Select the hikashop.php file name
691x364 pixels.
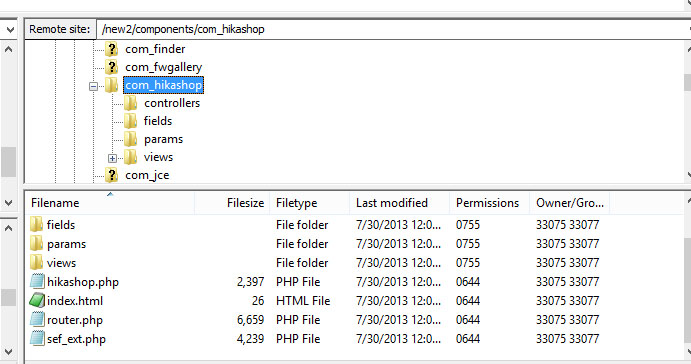[83, 282]
